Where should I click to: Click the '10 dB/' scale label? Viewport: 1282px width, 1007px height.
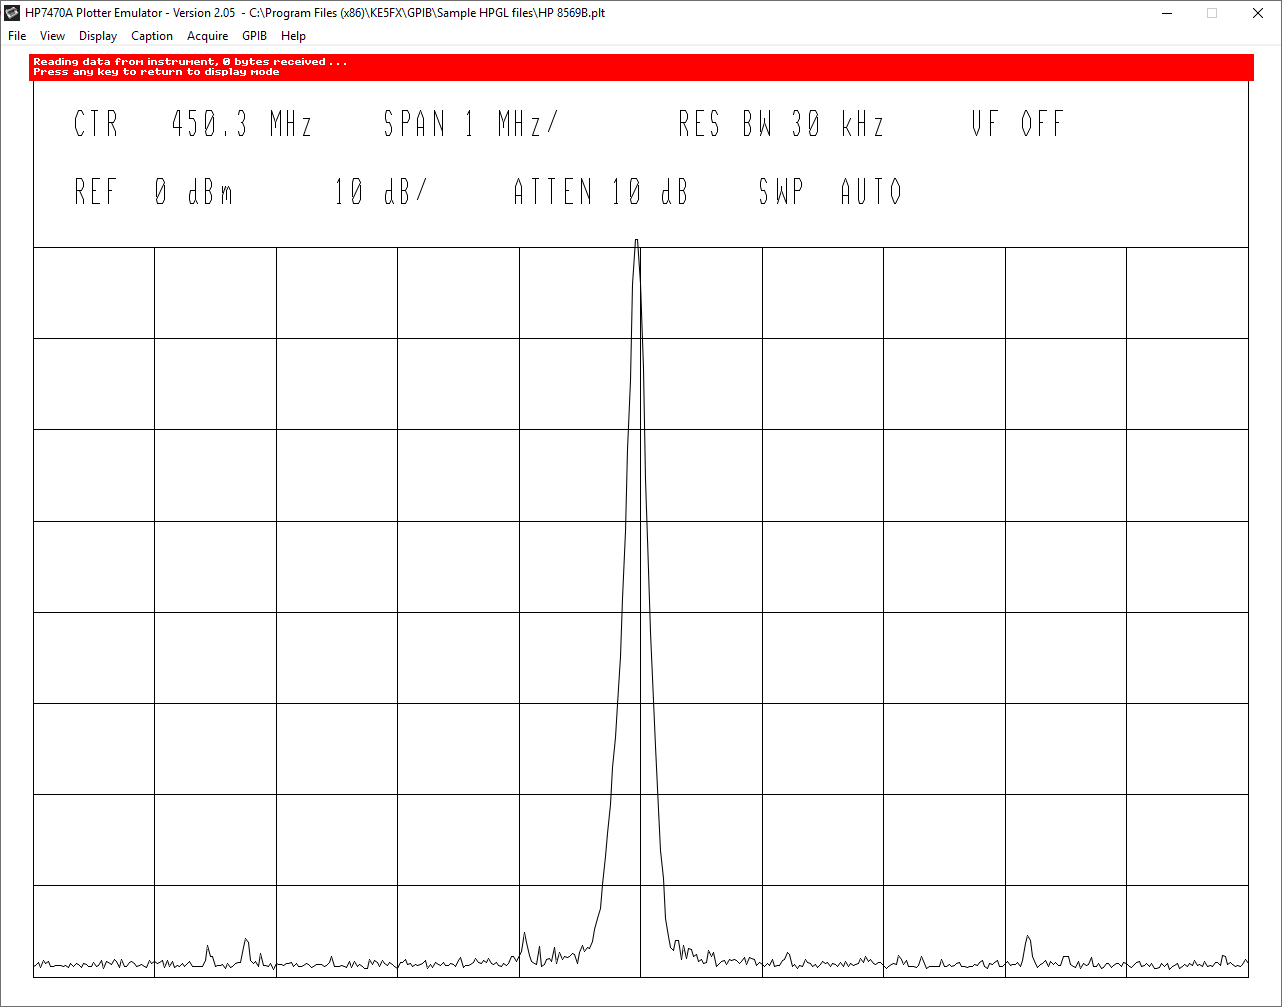pos(380,191)
